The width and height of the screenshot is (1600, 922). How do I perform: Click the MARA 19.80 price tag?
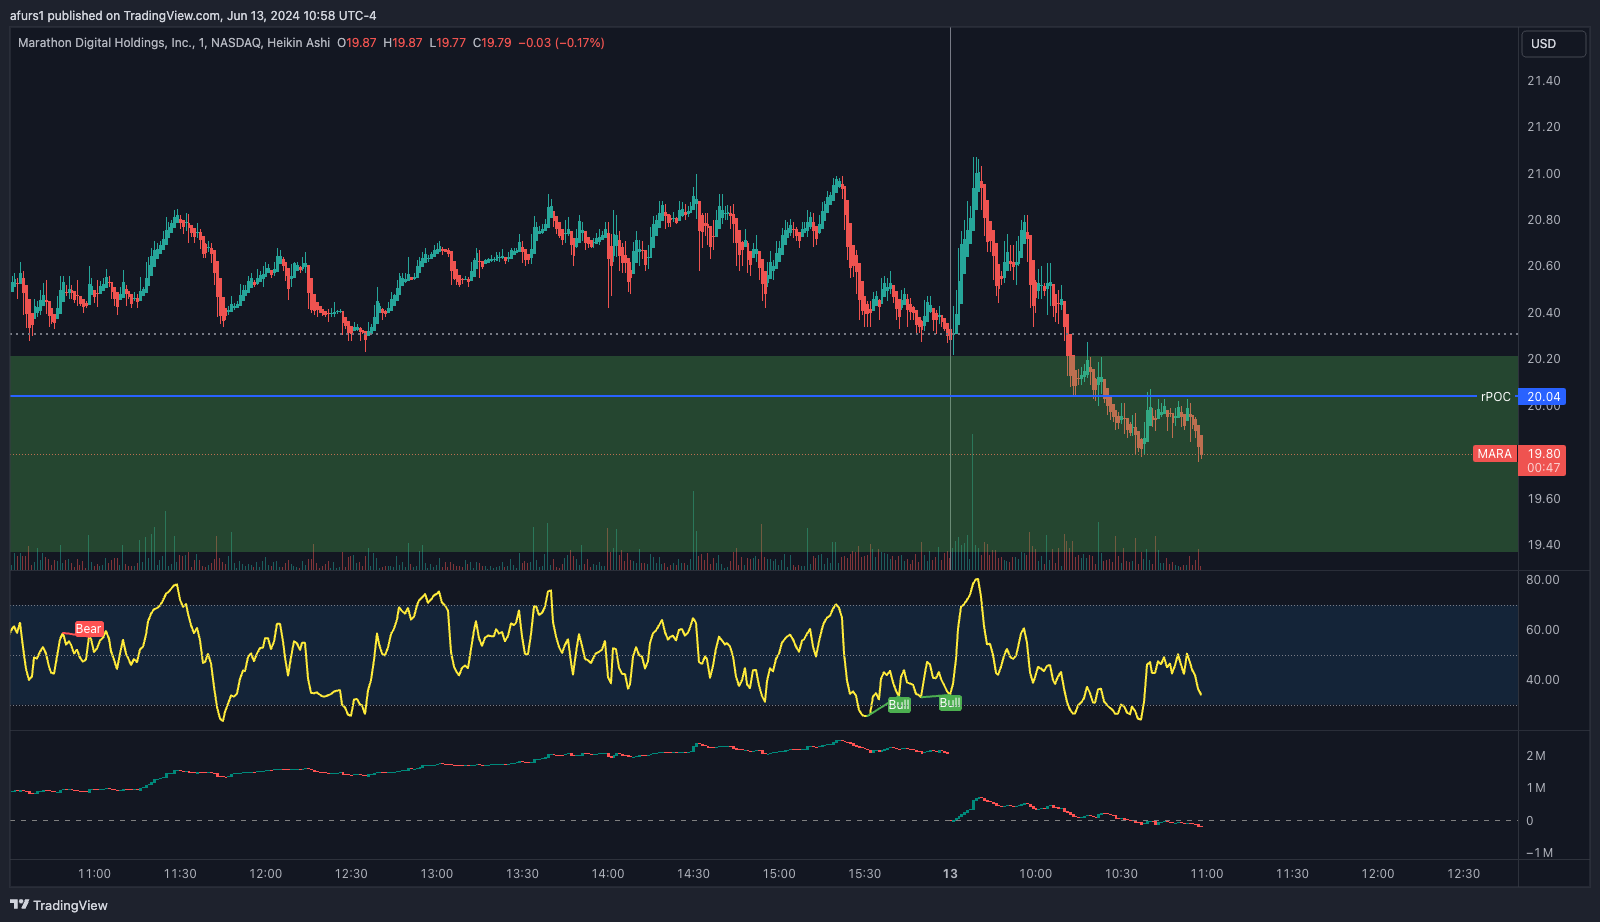click(1519, 454)
